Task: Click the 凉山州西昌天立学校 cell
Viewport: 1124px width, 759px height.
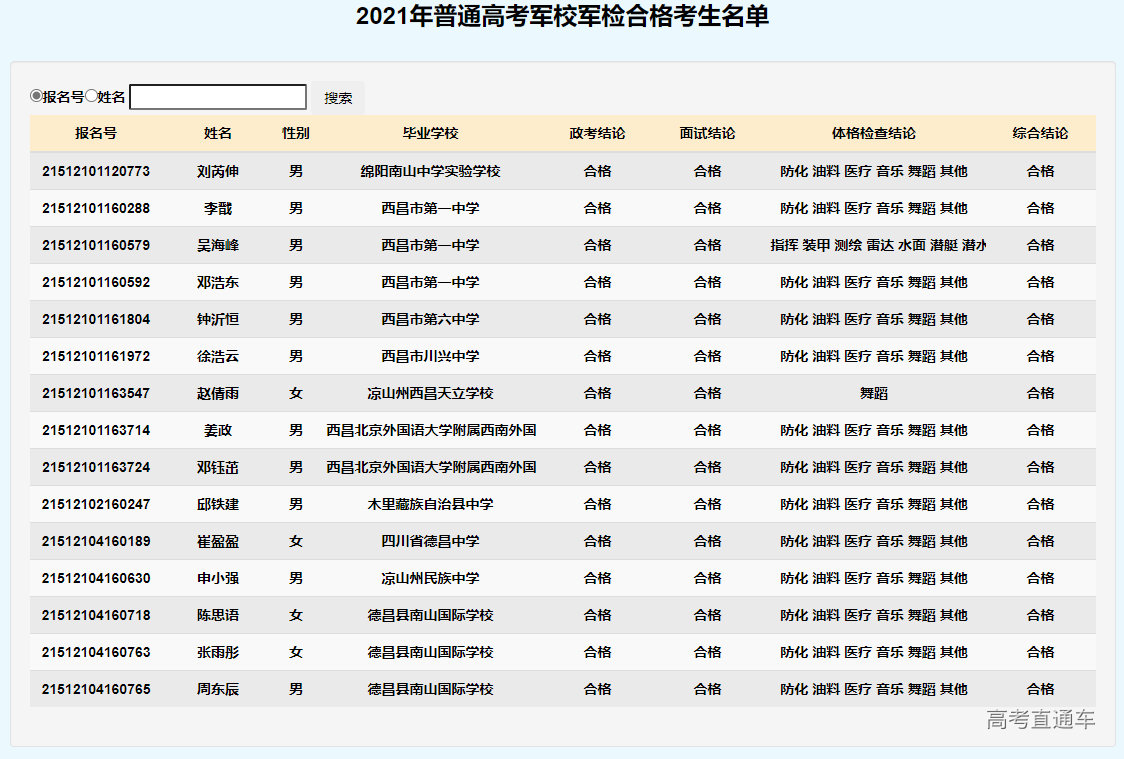Action: pos(430,393)
